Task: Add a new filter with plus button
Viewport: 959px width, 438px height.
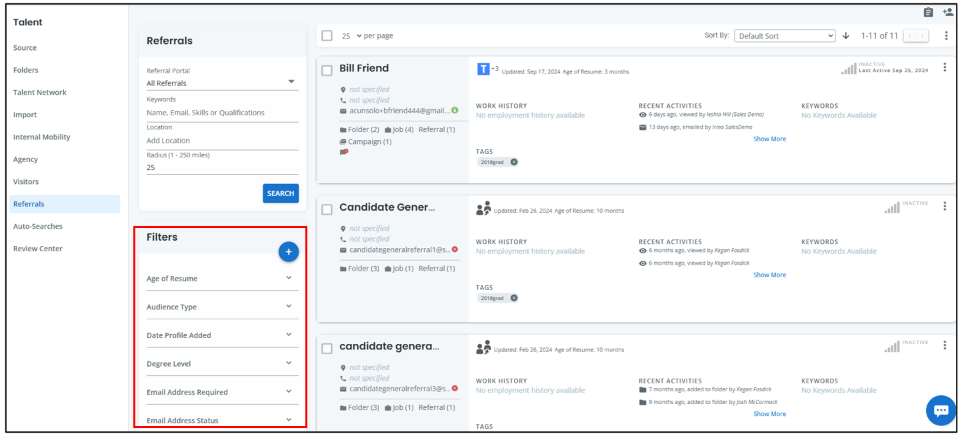Action: pos(289,251)
